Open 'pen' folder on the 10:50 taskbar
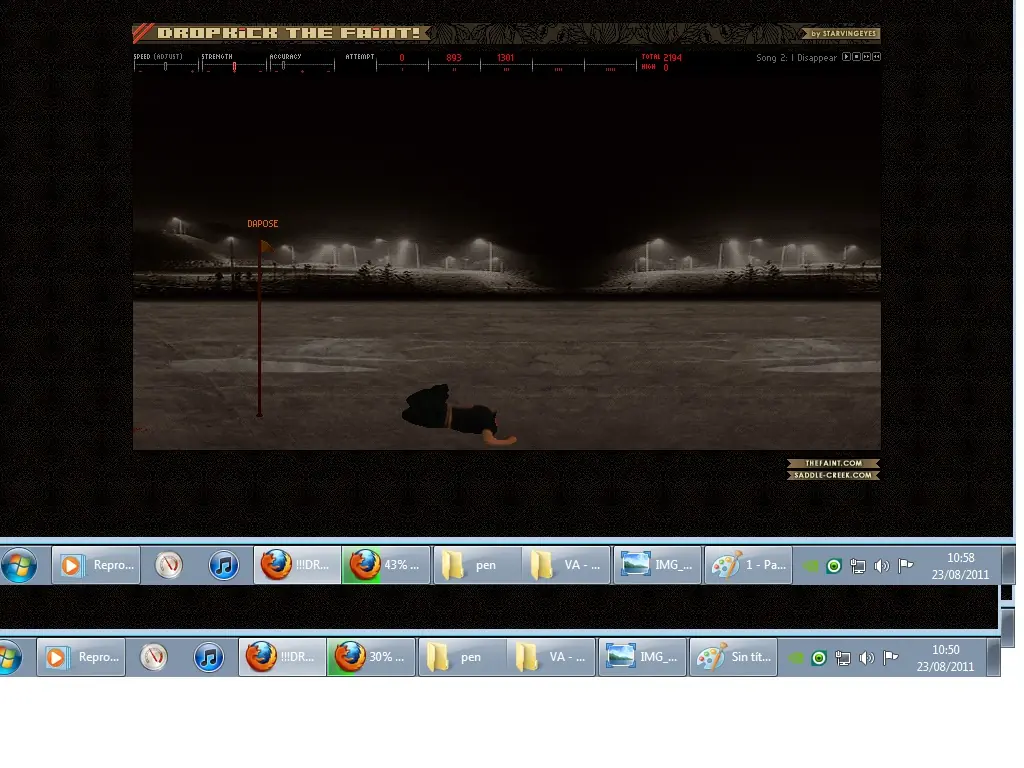This screenshot has width=1024, height=768. click(463, 657)
